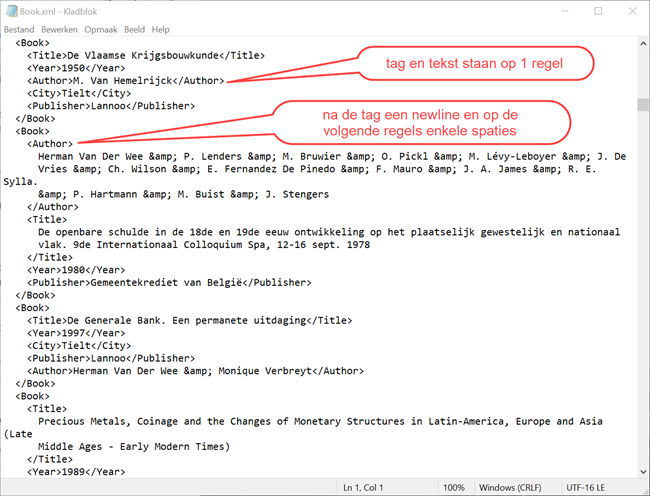The width and height of the screenshot is (650, 496).
Task: Click the scroll up arrow of text area
Action: pos(643,43)
